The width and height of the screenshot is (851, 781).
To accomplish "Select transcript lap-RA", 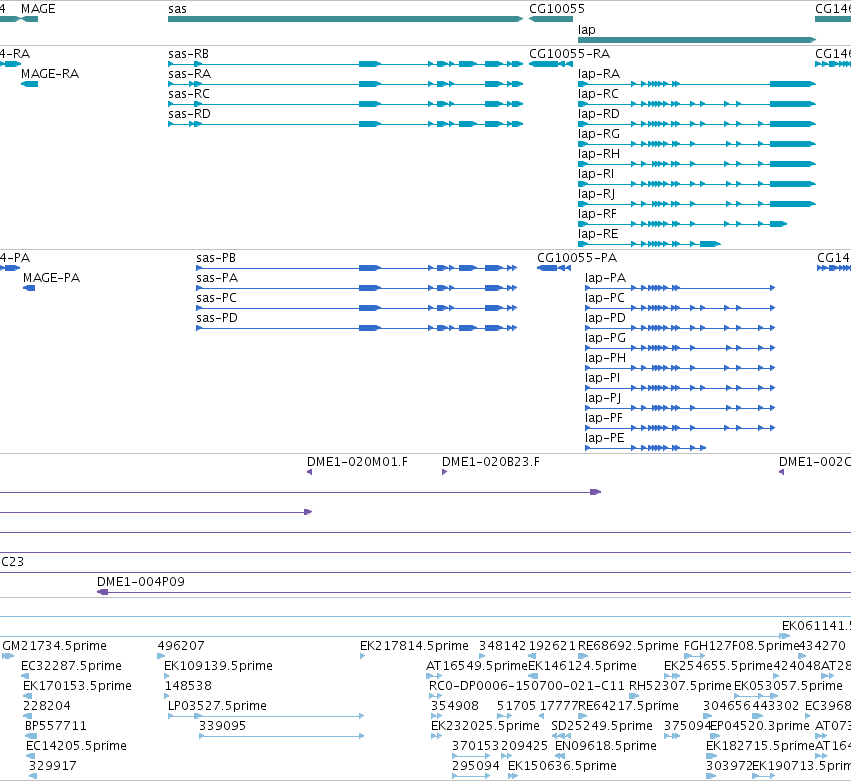I will (x=697, y=84).
